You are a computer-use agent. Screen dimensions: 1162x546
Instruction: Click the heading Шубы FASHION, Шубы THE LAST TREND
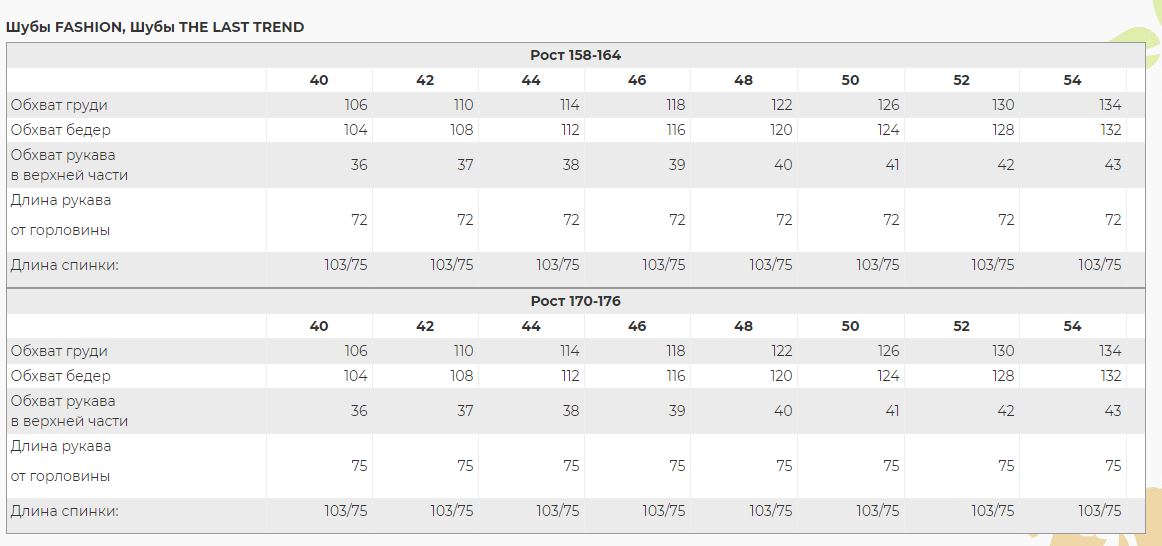tap(154, 27)
